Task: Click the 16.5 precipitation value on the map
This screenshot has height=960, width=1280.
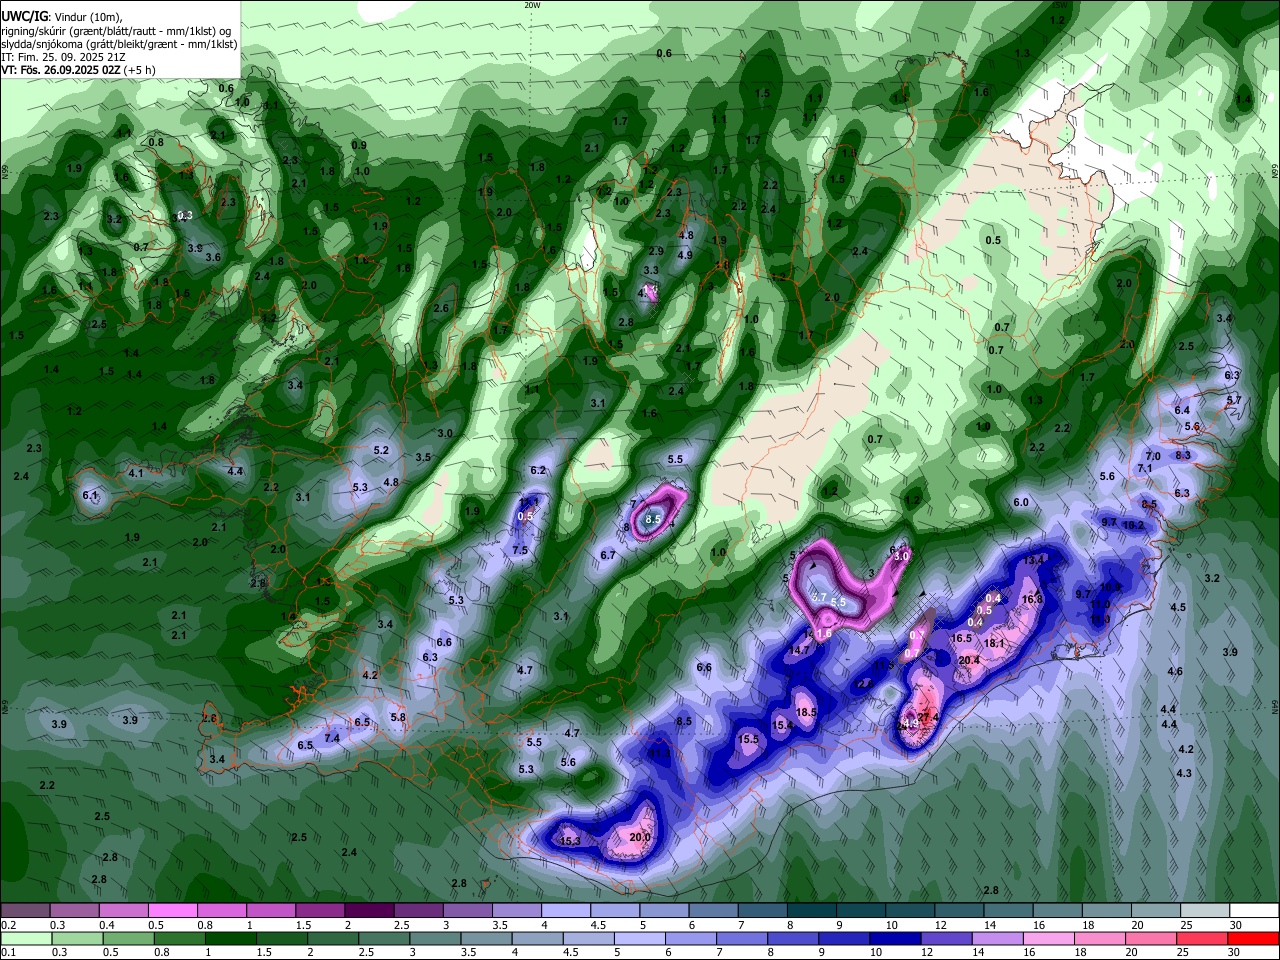Action: tap(962, 638)
